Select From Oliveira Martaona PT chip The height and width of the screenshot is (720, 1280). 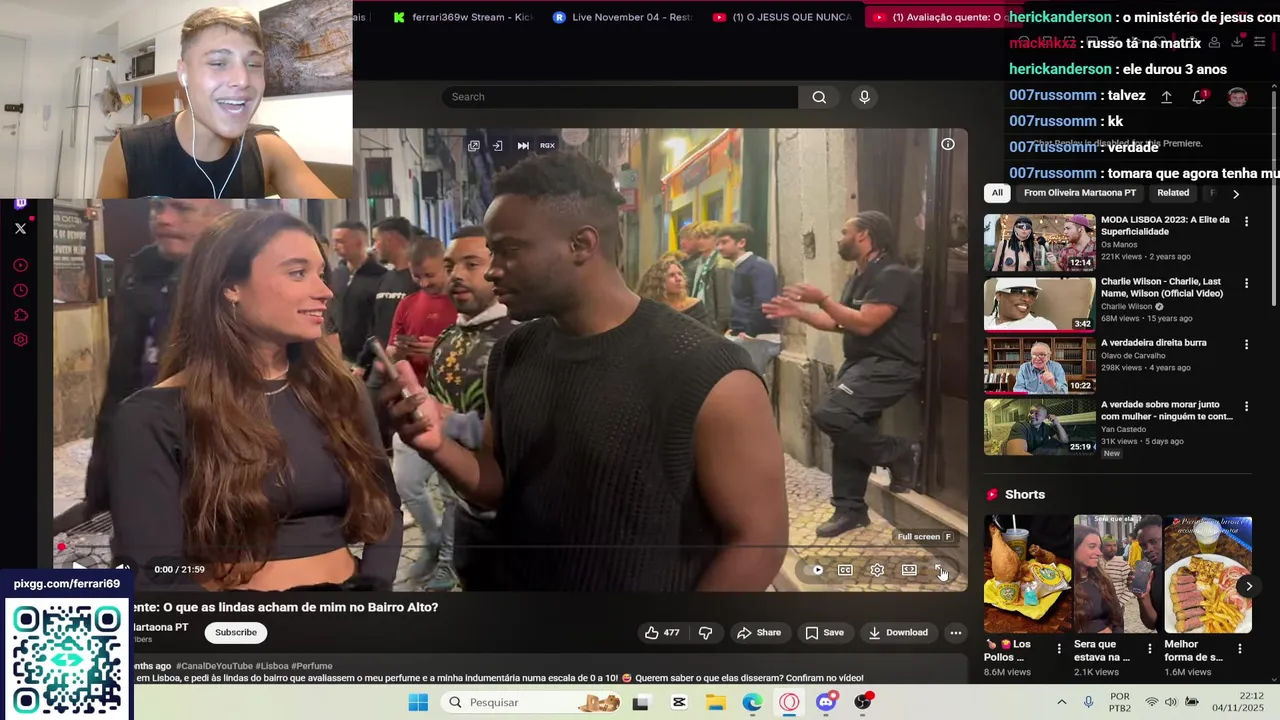pyautogui.click(x=1080, y=193)
